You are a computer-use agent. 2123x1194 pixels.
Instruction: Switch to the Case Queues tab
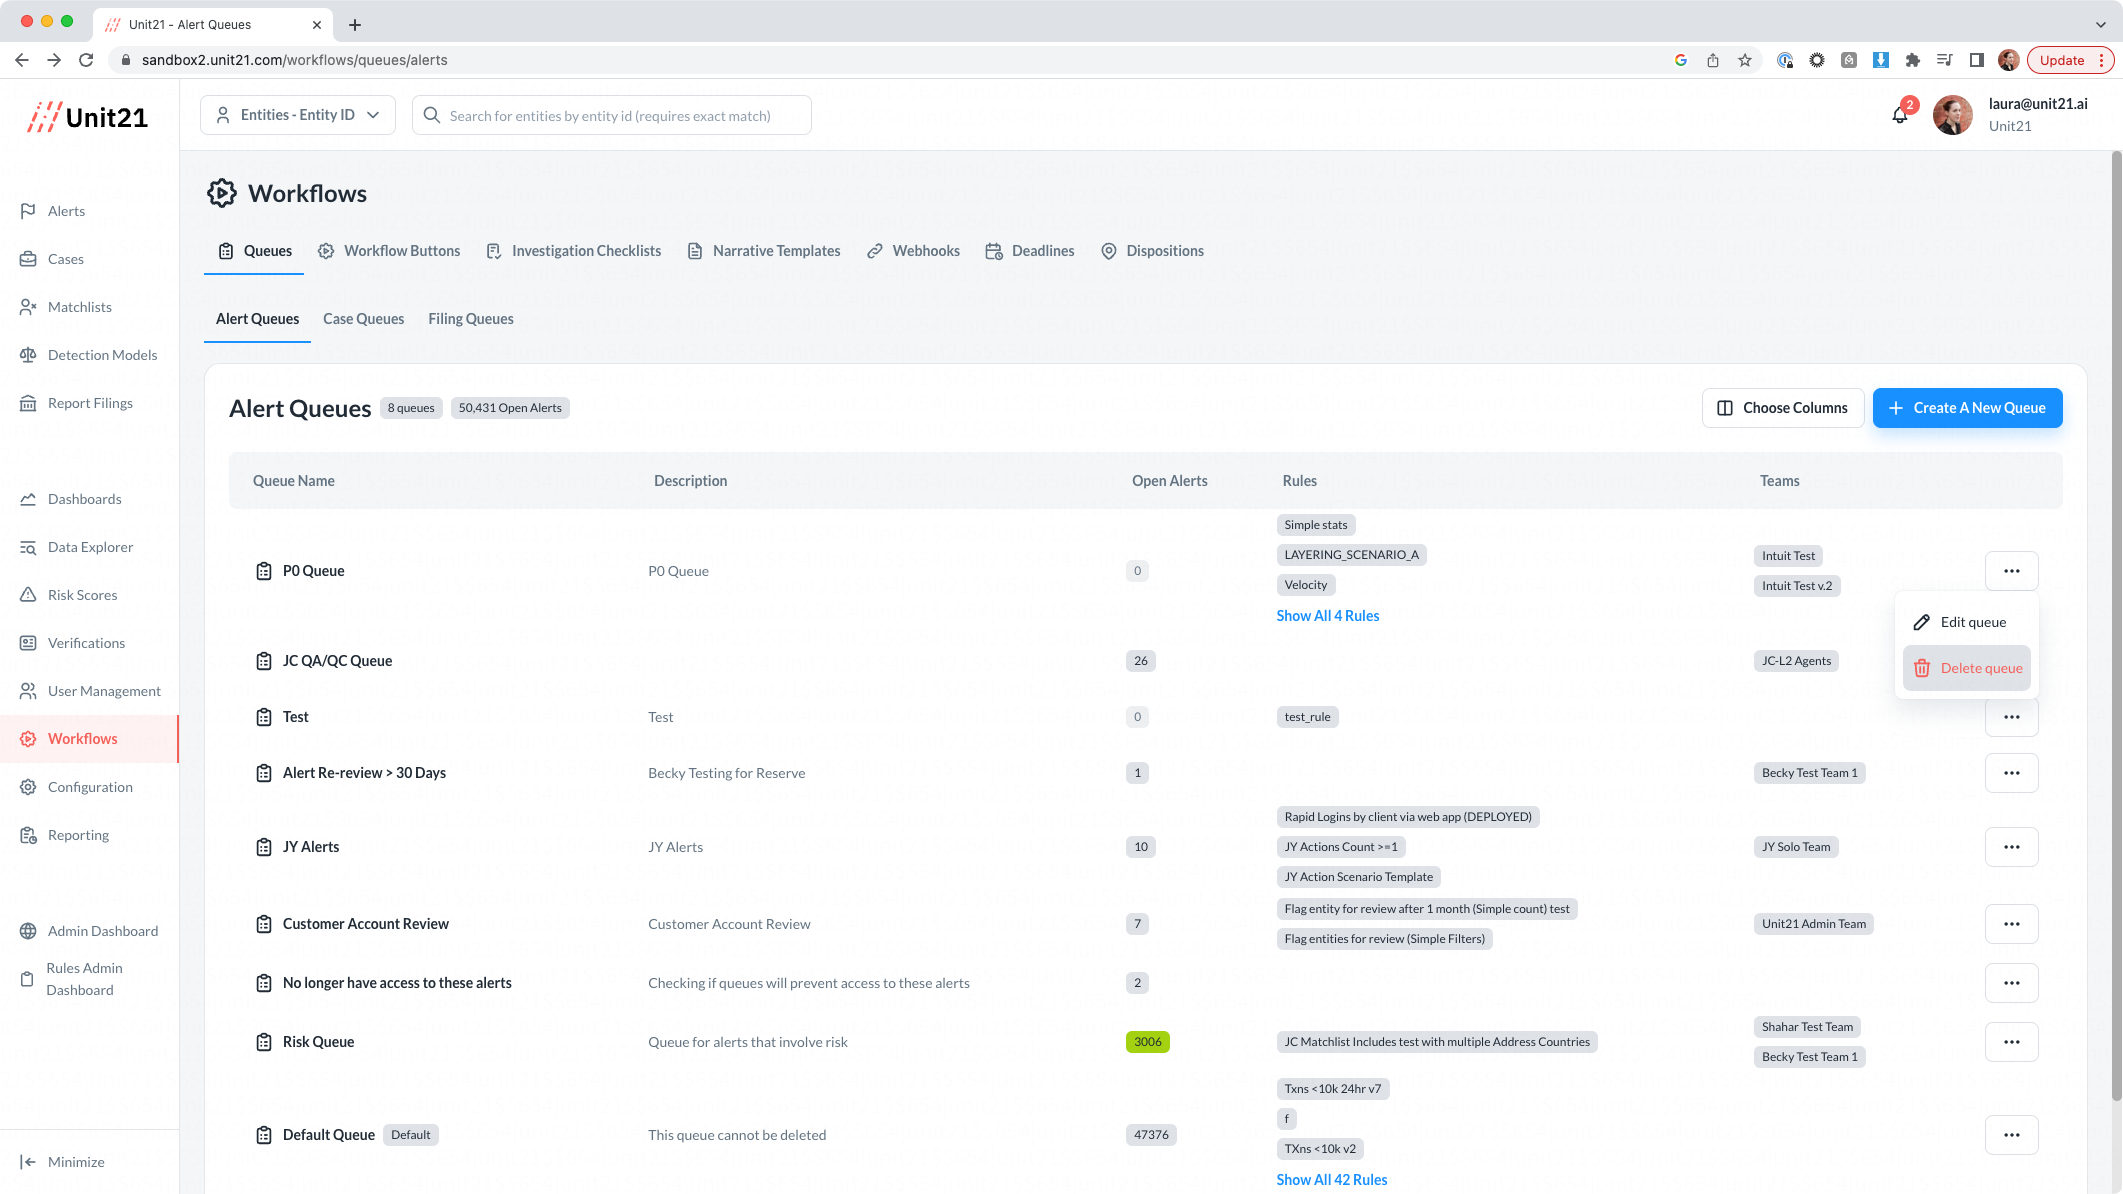[363, 319]
